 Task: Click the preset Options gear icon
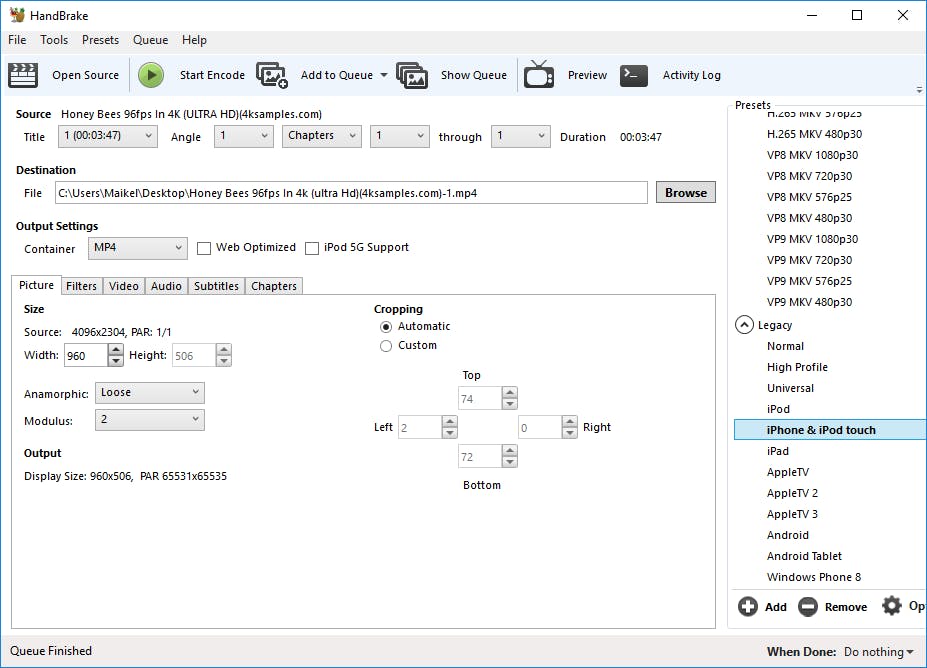(x=892, y=606)
